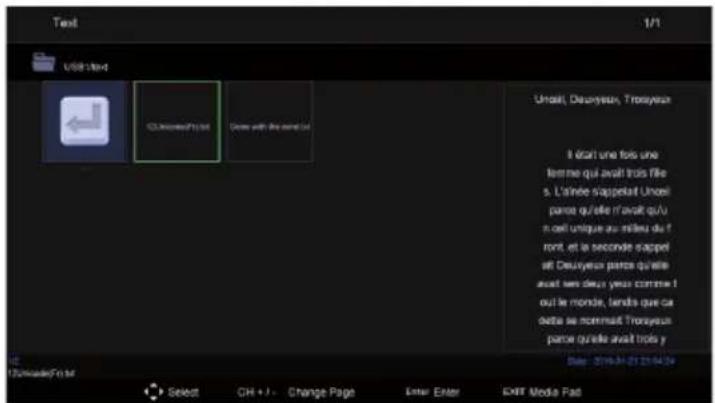Click preview line 'femme qui avait trois fille'
This screenshot has width=715, height=403.
click(x=606, y=173)
